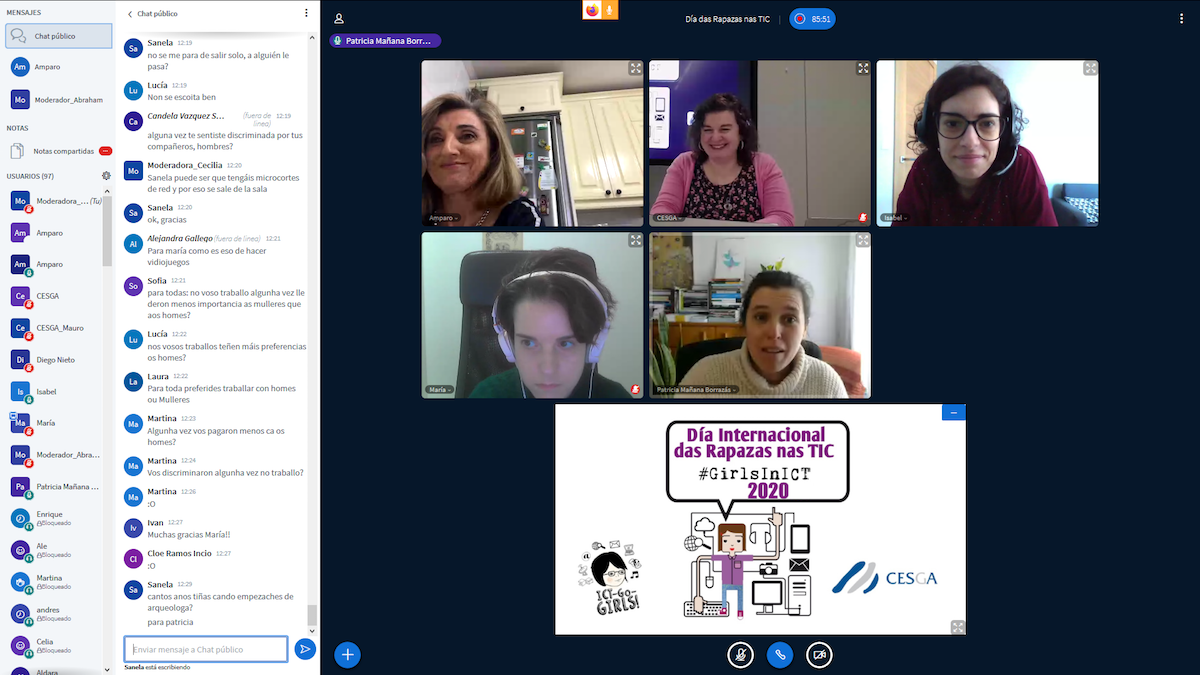1200x675 pixels.
Task: Click the participant icon in top left bar
Action: pyautogui.click(x=337, y=19)
